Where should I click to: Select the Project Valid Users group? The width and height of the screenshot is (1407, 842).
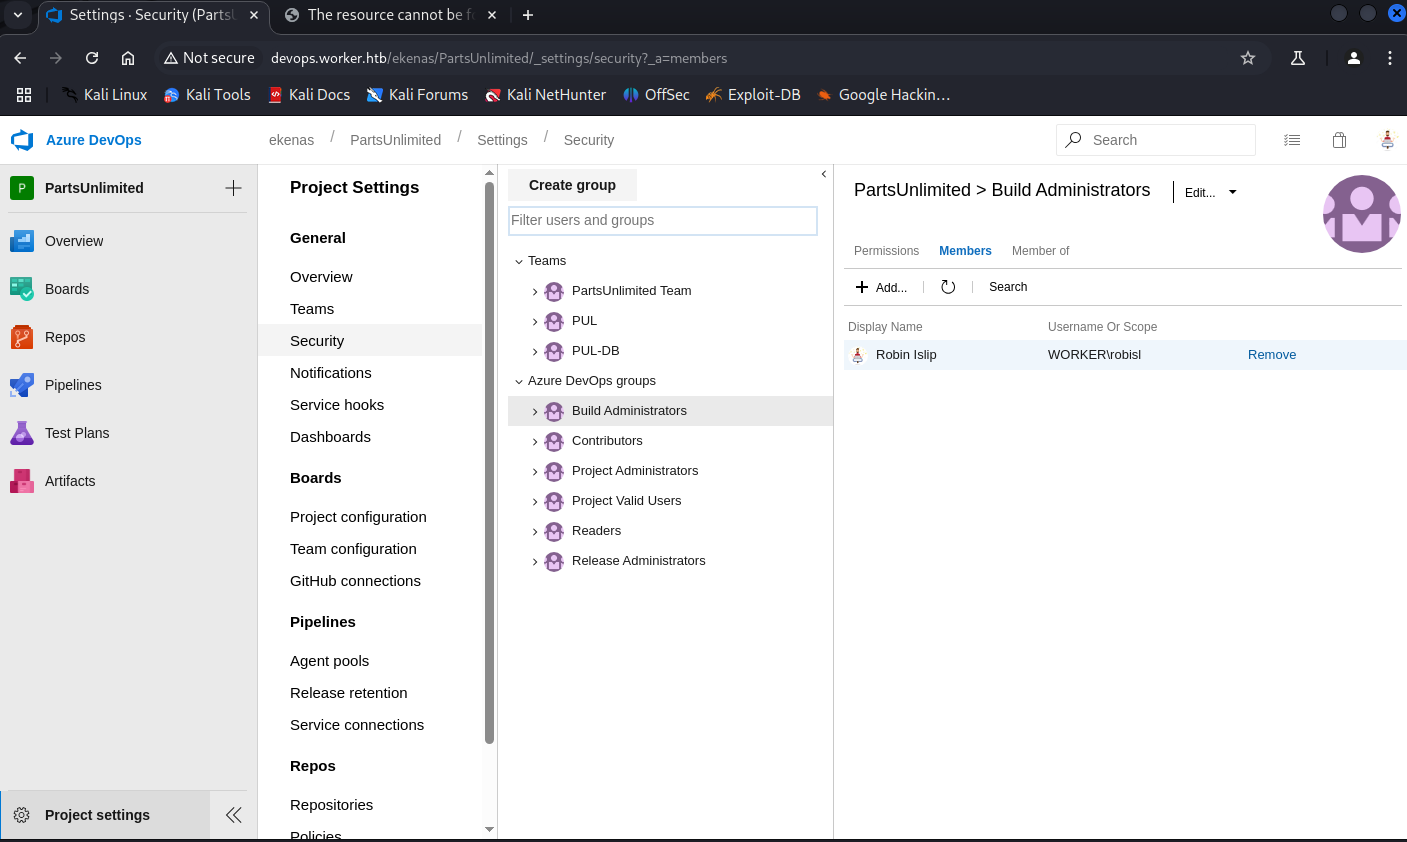626,501
